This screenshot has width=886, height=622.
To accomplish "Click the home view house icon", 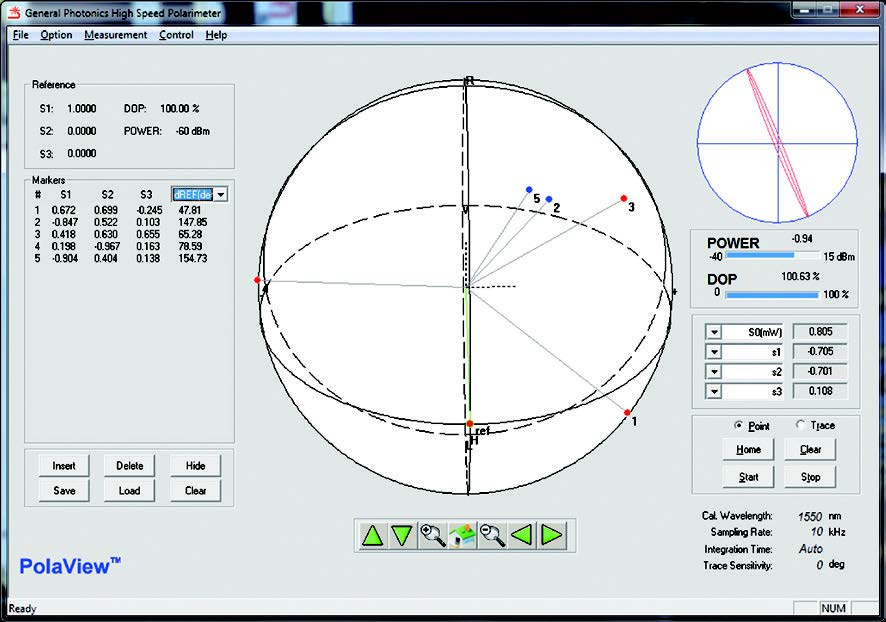I will click(462, 535).
